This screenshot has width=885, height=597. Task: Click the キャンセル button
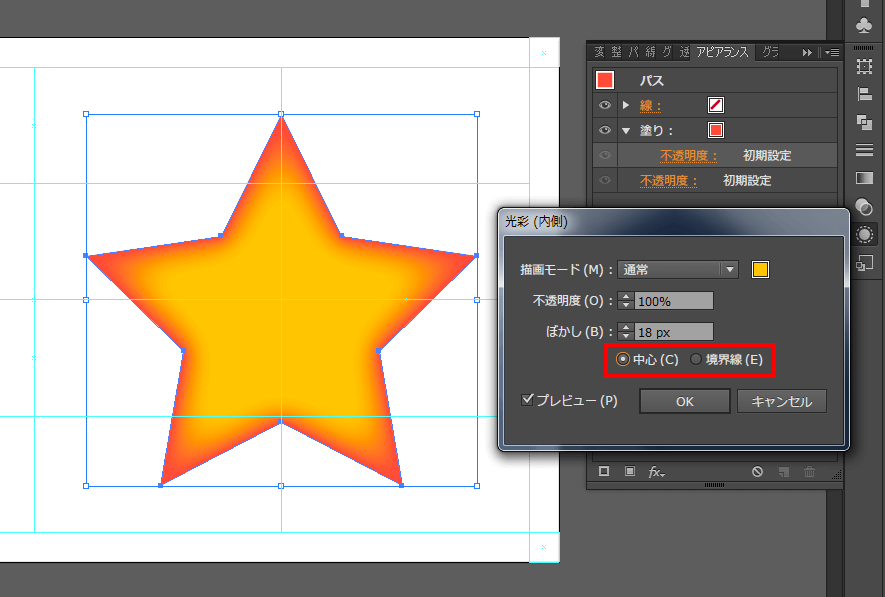[781, 402]
